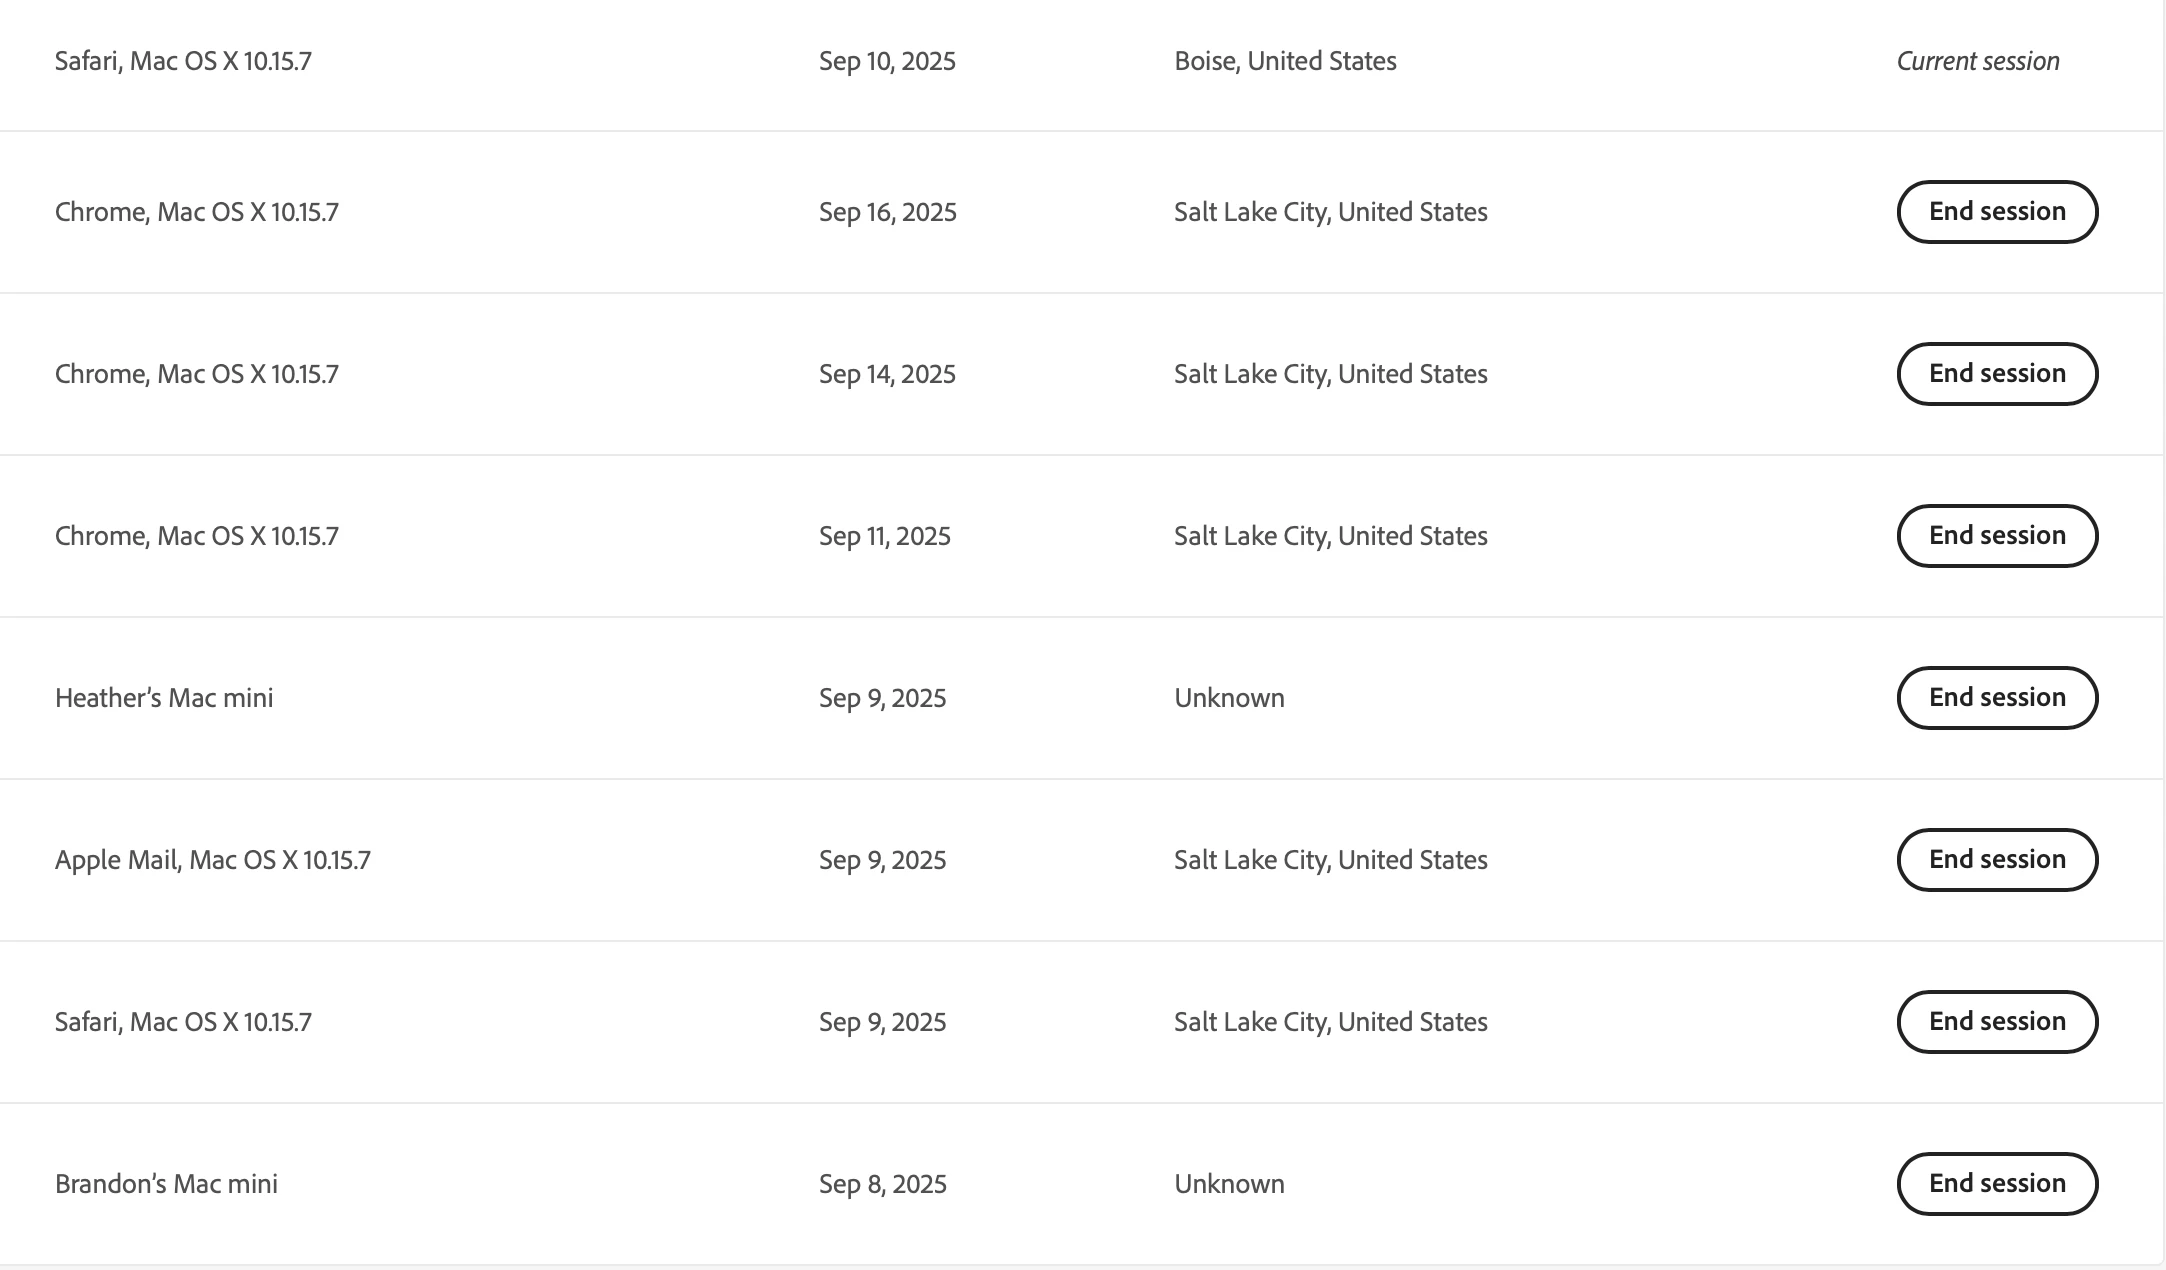Image resolution: width=2166 pixels, height=1270 pixels.
Task: Click the Boise, United States location
Action: coord(1285,61)
